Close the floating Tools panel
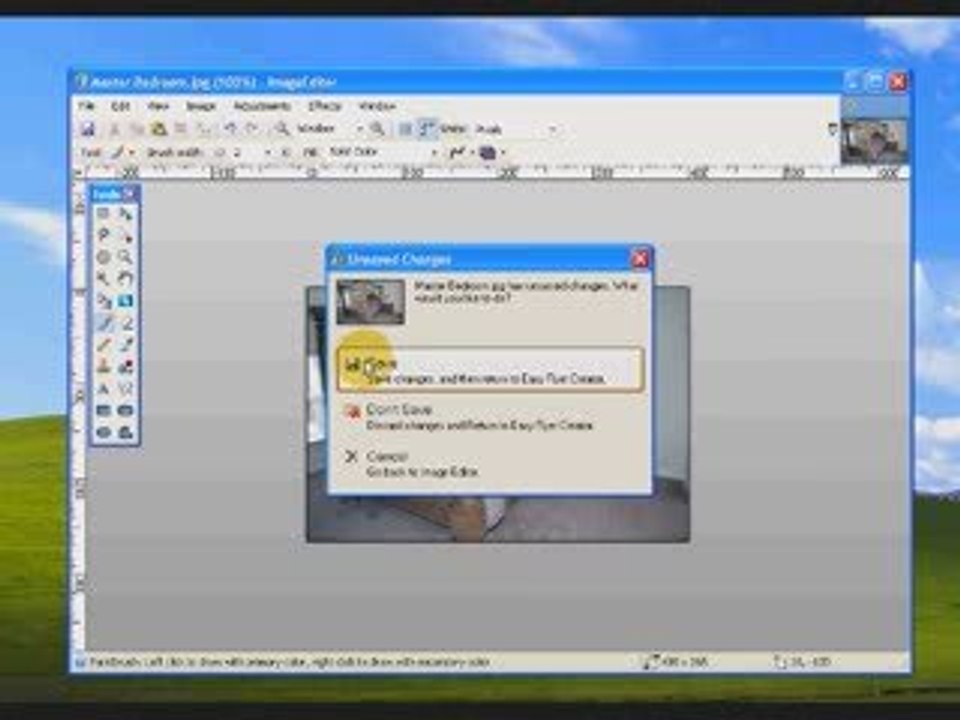 click(x=129, y=195)
